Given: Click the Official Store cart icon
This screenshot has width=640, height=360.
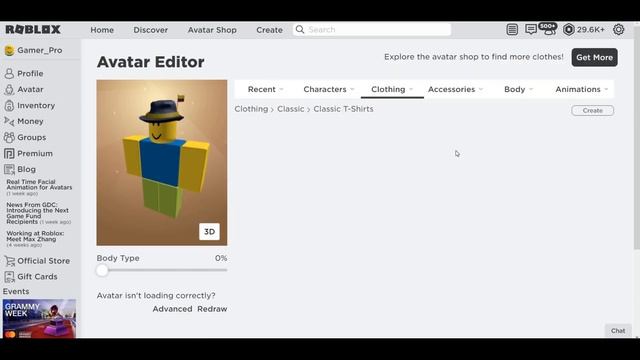Looking at the screenshot, I should [9, 261].
